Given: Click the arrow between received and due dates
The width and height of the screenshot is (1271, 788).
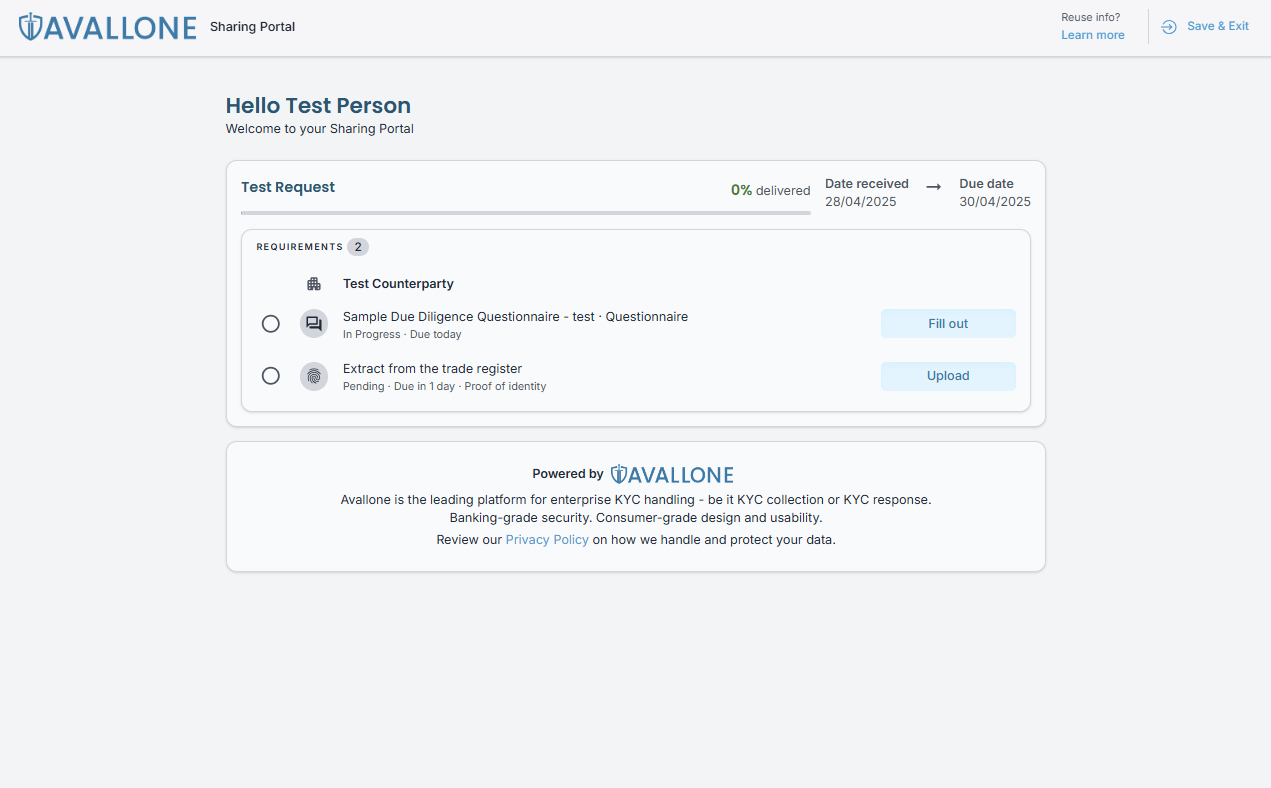Looking at the screenshot, I should [x=933, y=187].
